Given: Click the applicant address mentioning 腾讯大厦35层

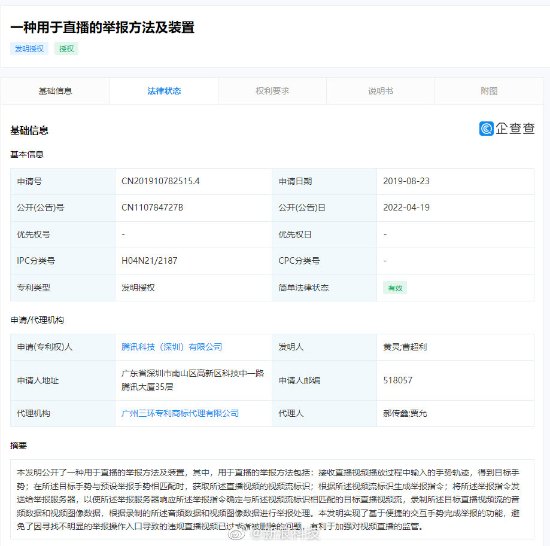Looking at the screenshot, I should click(x=193, y=380).
